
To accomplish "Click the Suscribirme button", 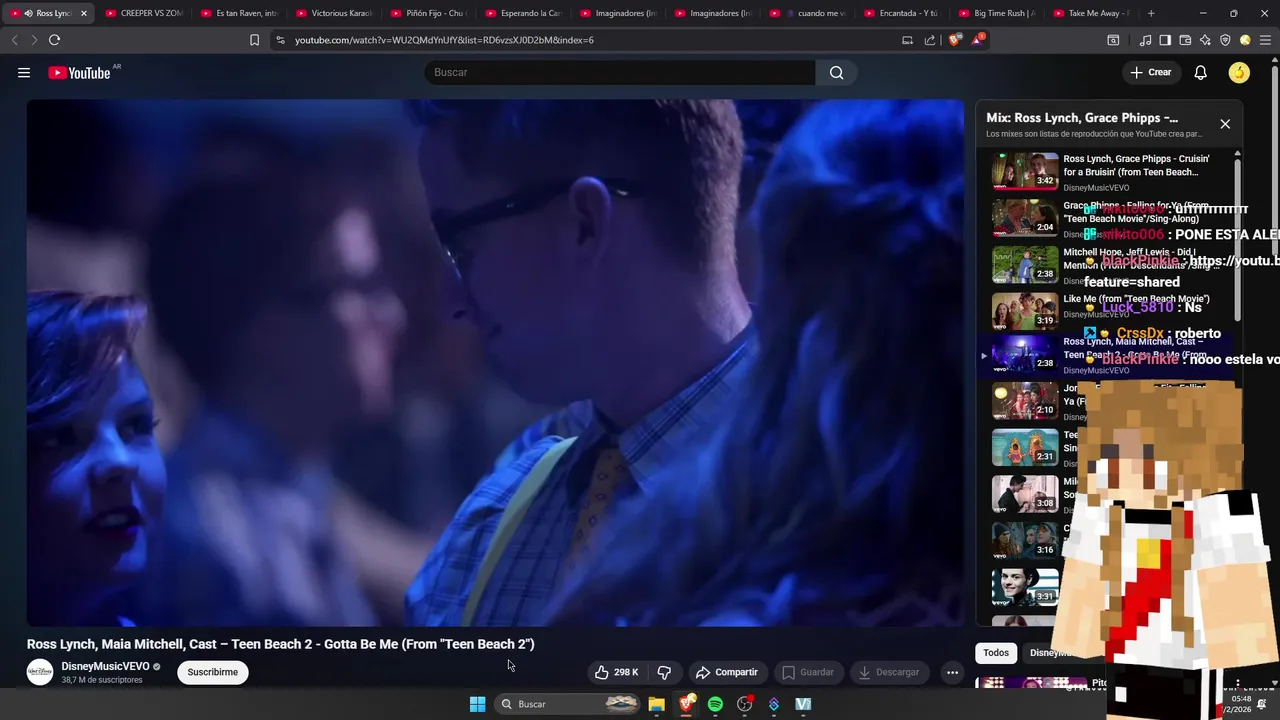I will click(x=212, y=672).
